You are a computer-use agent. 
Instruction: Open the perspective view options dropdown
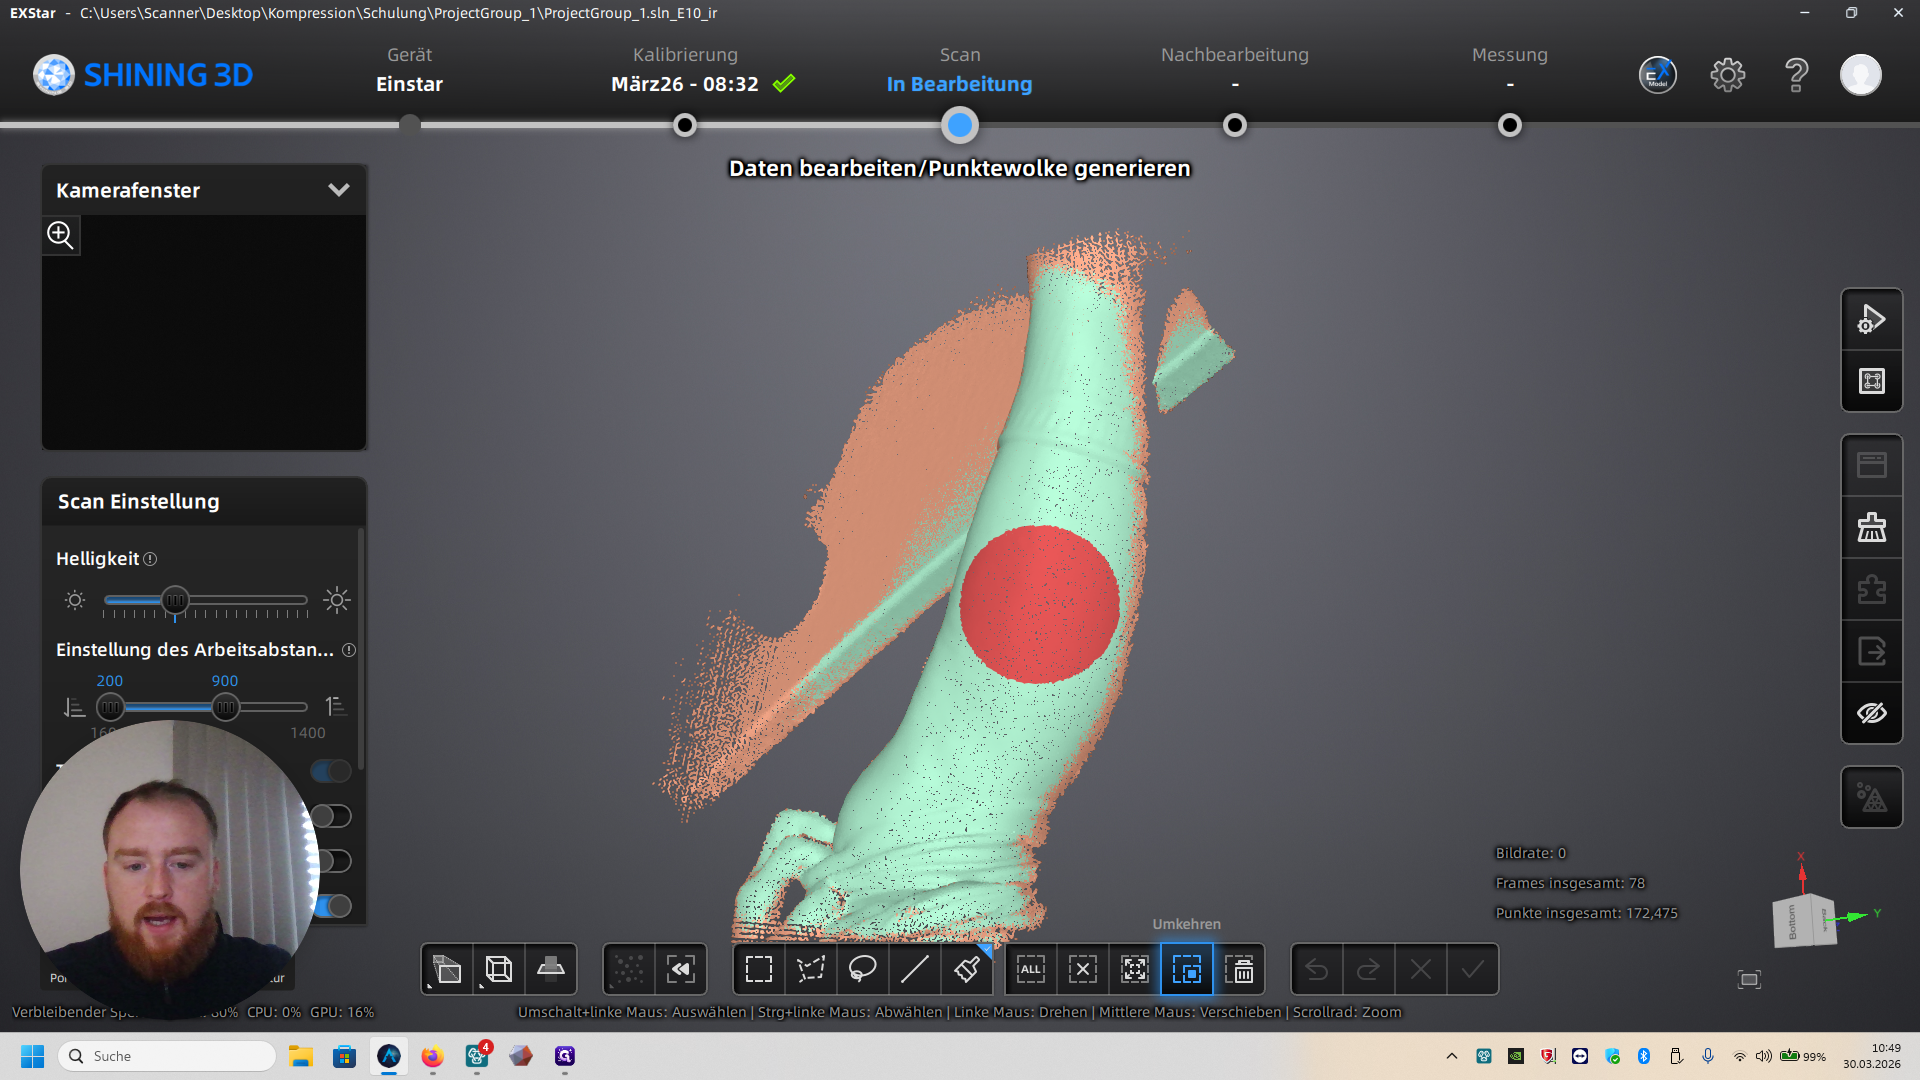[446, 969]
